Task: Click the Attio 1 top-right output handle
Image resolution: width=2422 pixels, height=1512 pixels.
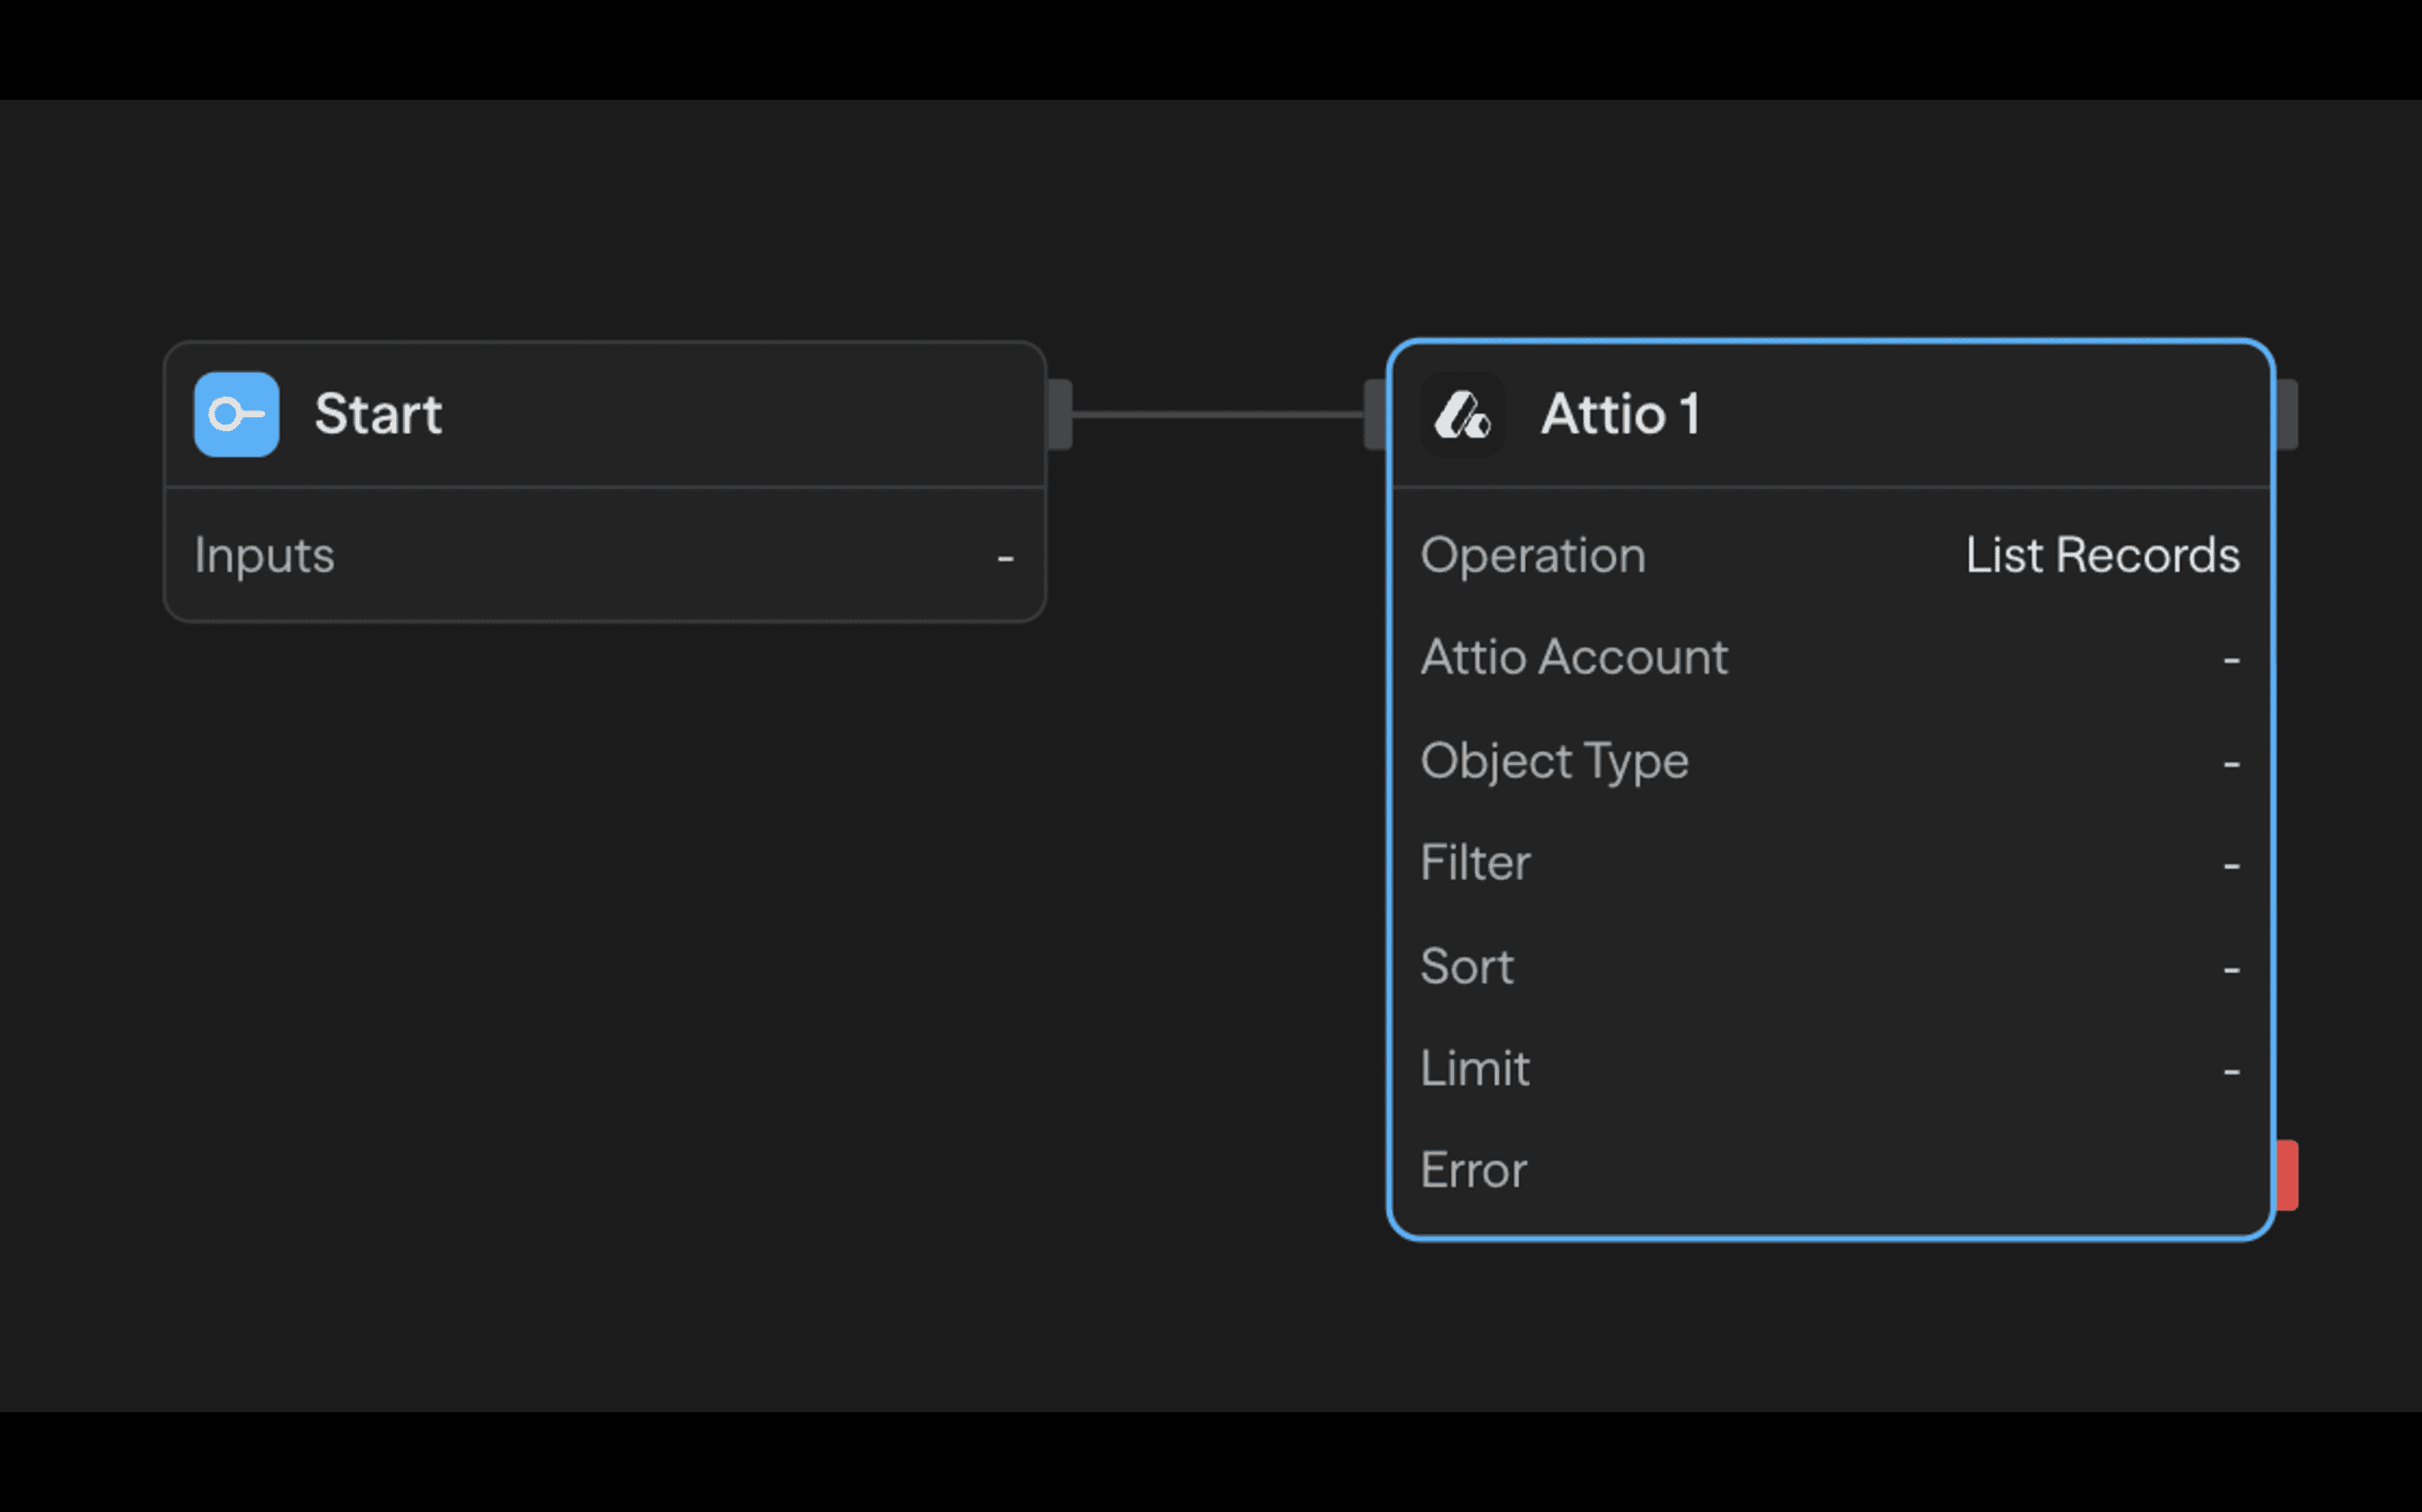Action: point(2287,414)
